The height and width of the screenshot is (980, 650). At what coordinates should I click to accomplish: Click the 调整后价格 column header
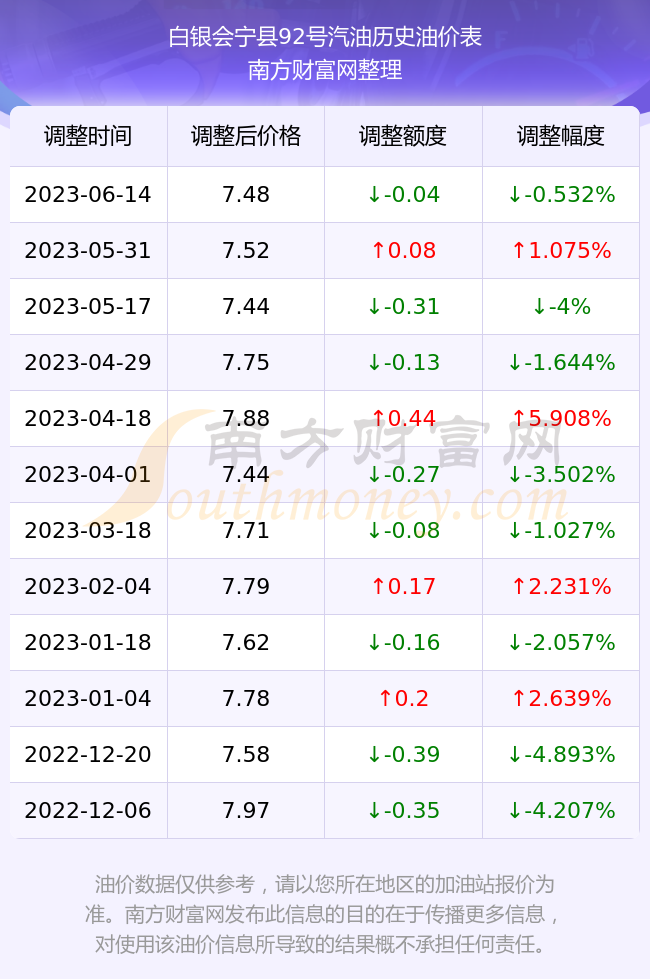click(246, 136)
